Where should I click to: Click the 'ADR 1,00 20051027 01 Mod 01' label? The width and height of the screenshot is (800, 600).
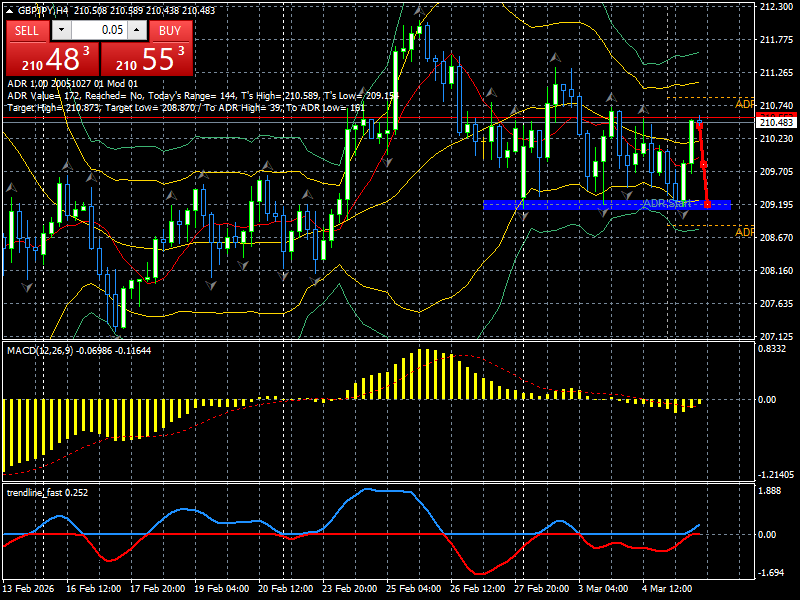click(72, 84)
